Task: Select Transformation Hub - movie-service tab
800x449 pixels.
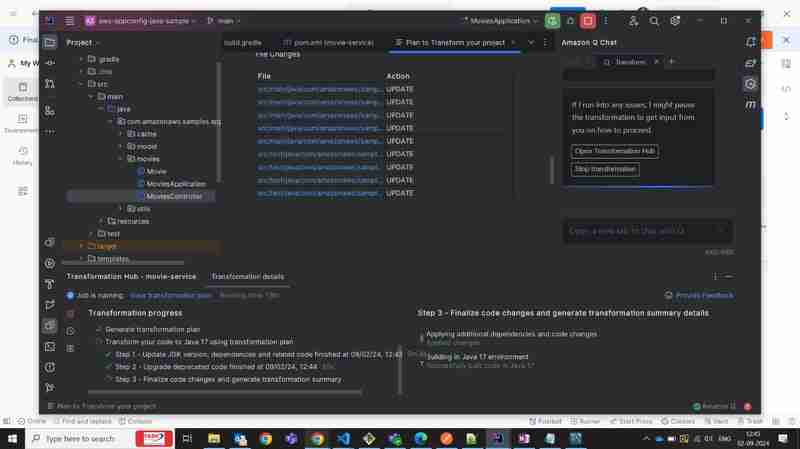Action: (131, 277)
